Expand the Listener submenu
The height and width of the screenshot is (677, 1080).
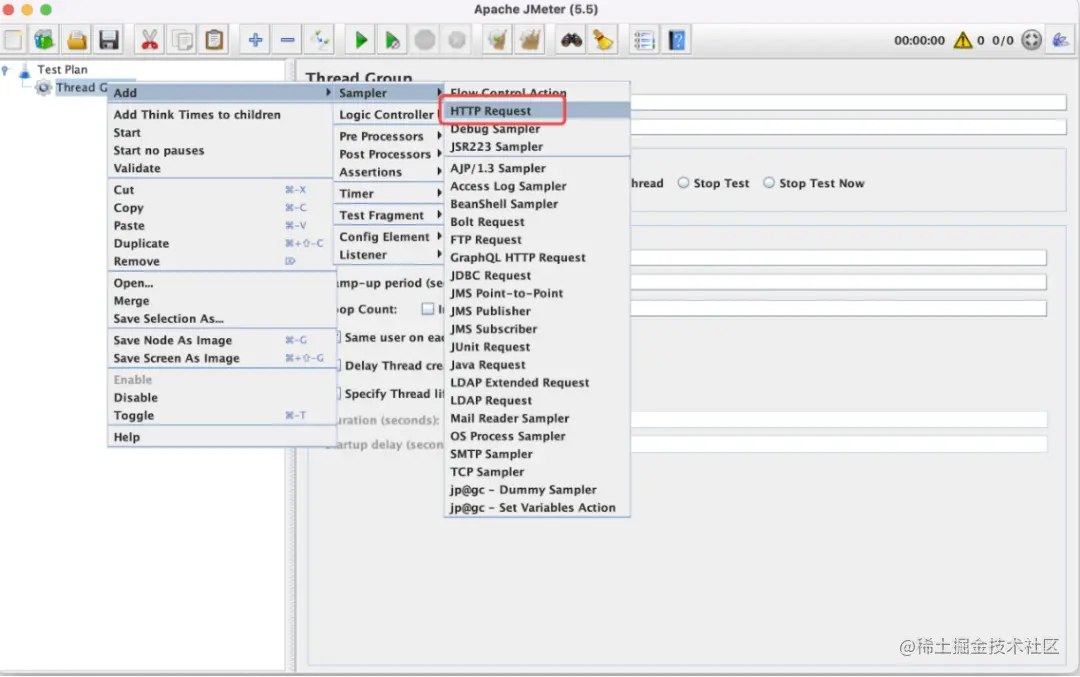tap(388, 254)
